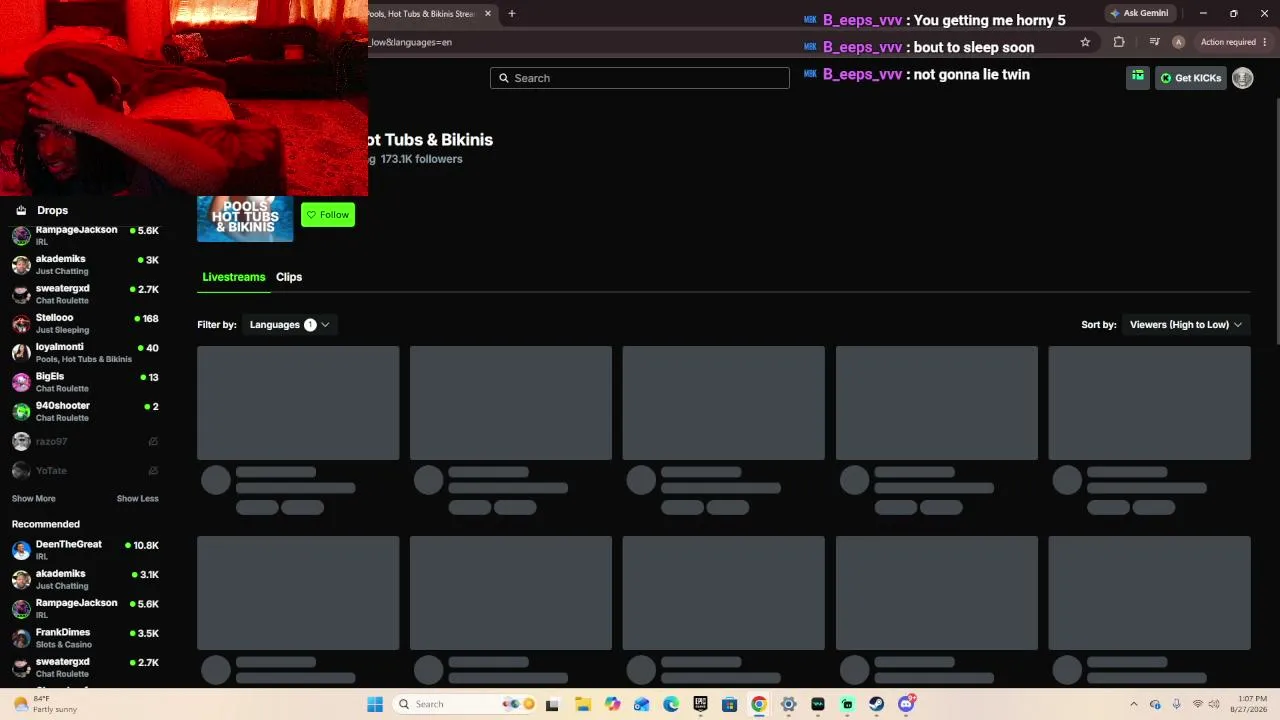Bookmark this page with the star icon
1280x720 pixels.
pyautogui.click(x=1085, y=42)
